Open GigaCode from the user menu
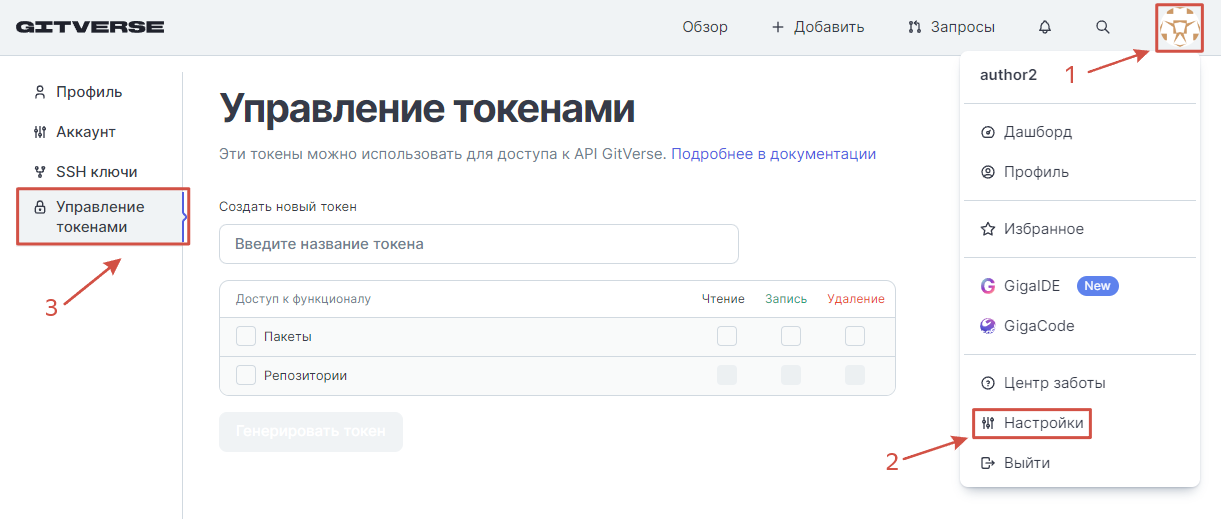 (1038, 326)
